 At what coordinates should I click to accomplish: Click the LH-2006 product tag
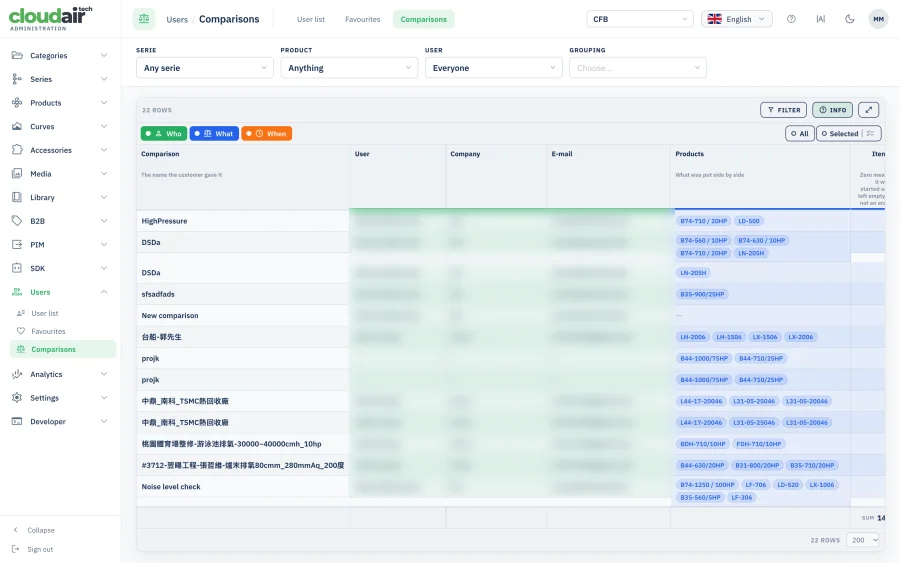coord(693,337)
